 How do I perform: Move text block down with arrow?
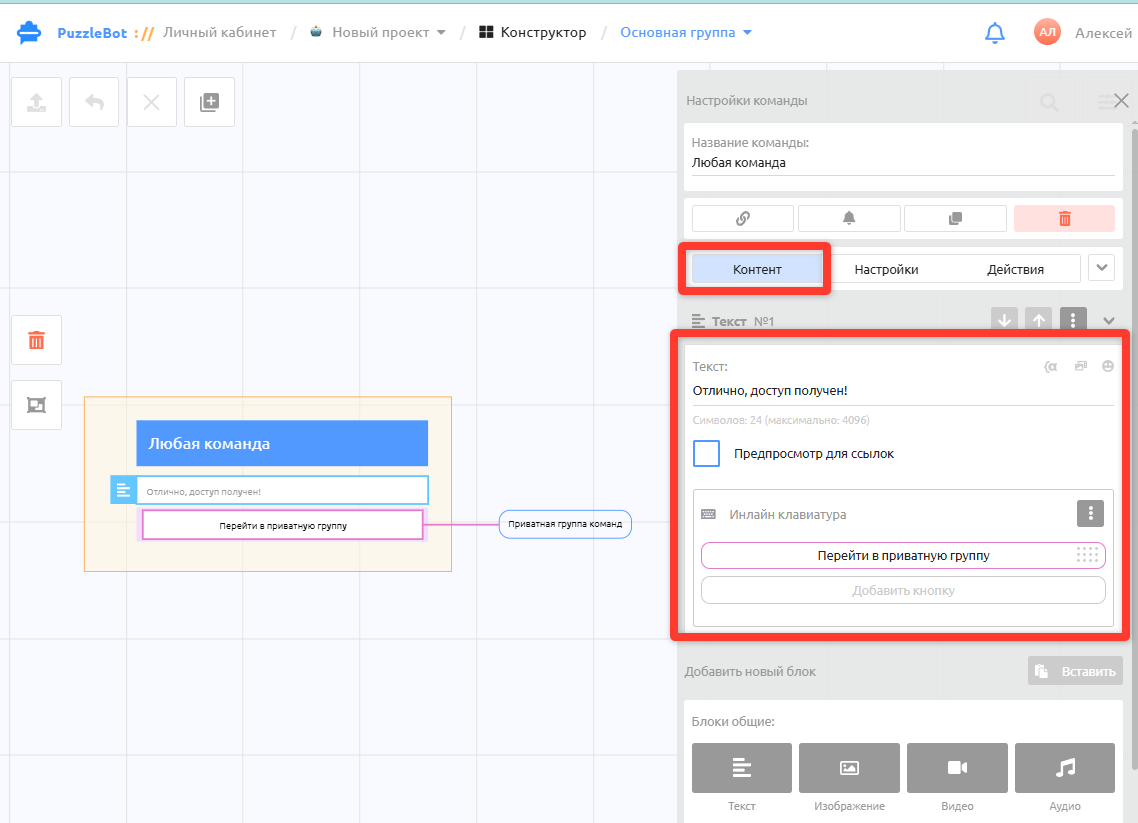[x=1004, y=320]
